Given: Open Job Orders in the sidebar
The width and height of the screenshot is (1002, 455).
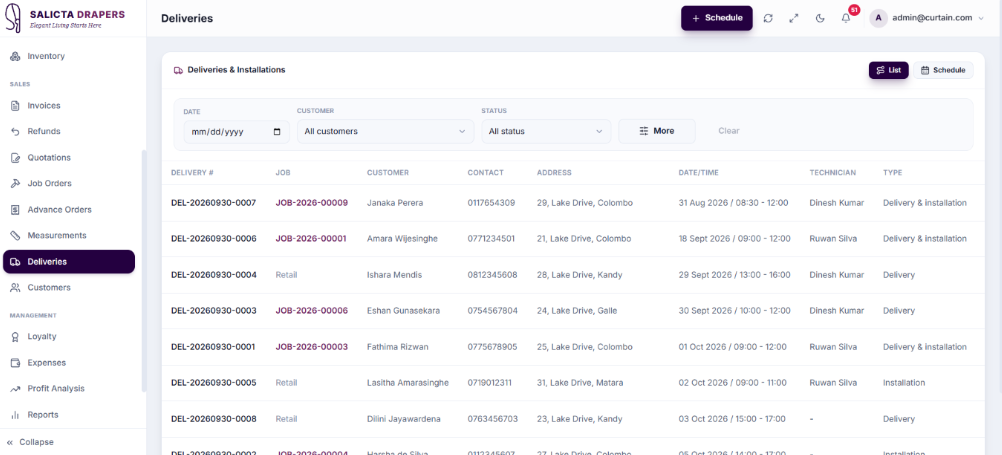Looking at the screenshot, I should point(69,183).
